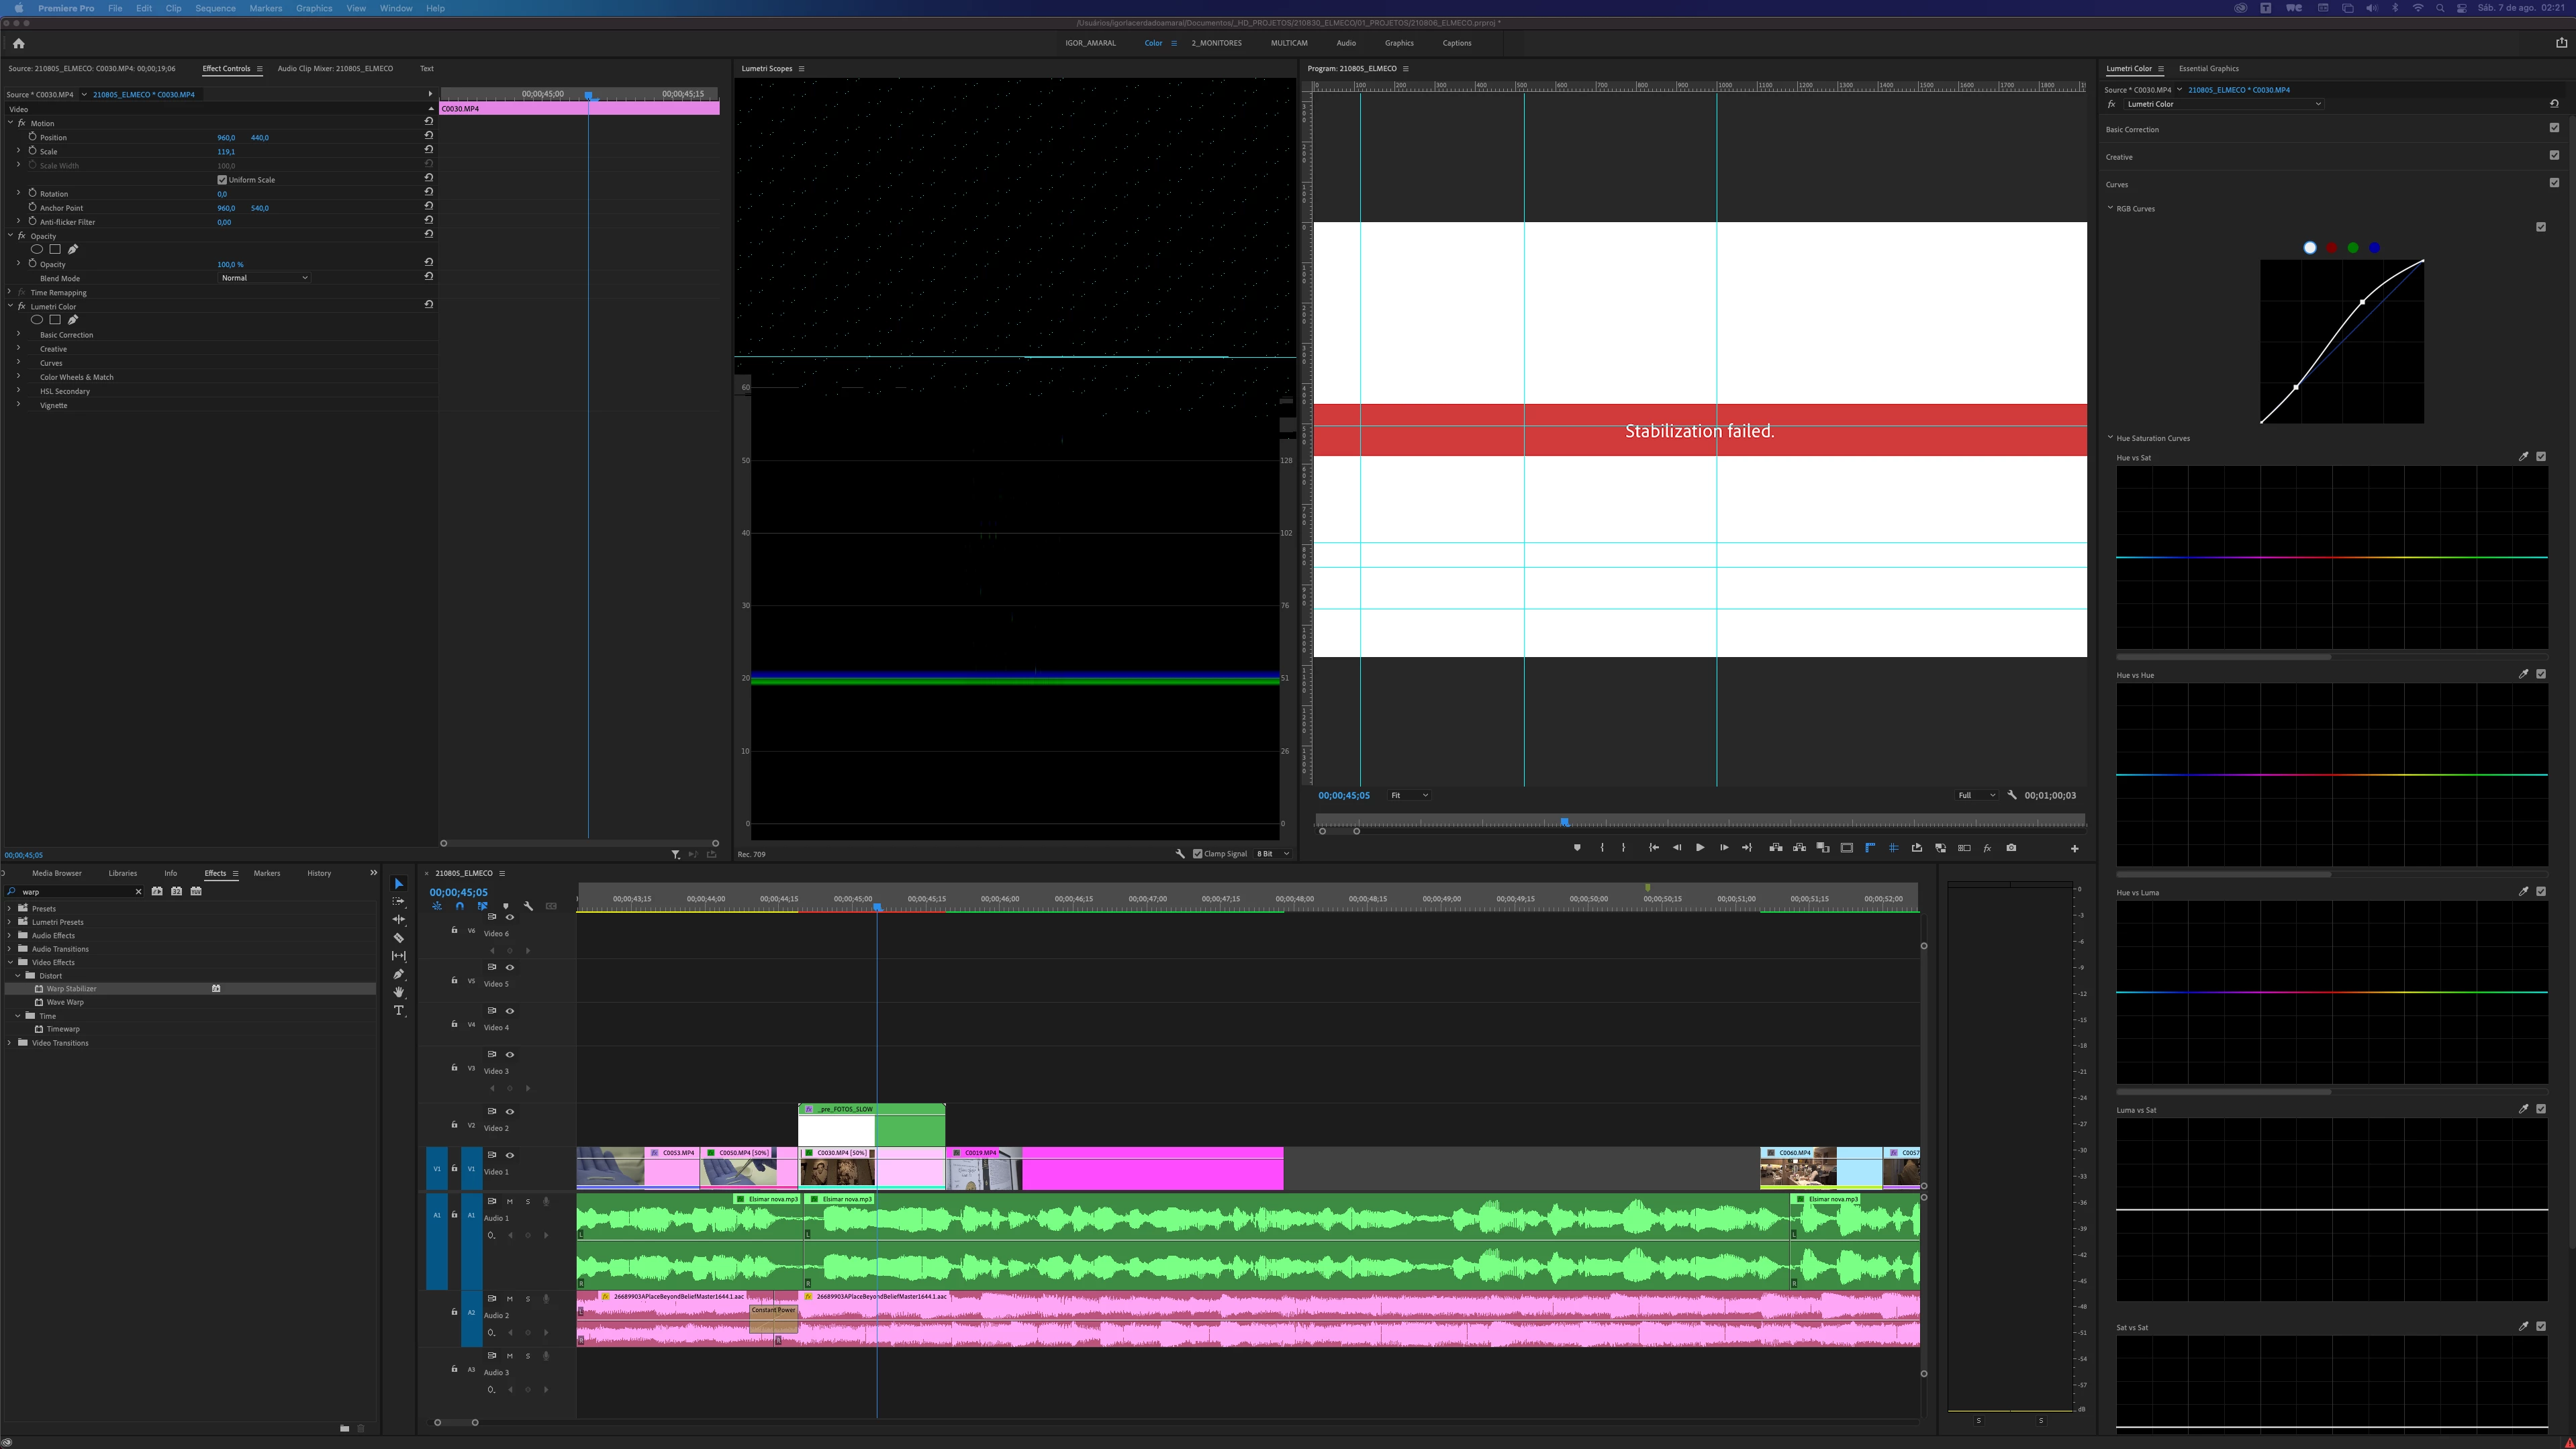The width and height of the screenshot is (2576, 1449).
Task: Select the Type tool
Action: [x=398, y=1011]
